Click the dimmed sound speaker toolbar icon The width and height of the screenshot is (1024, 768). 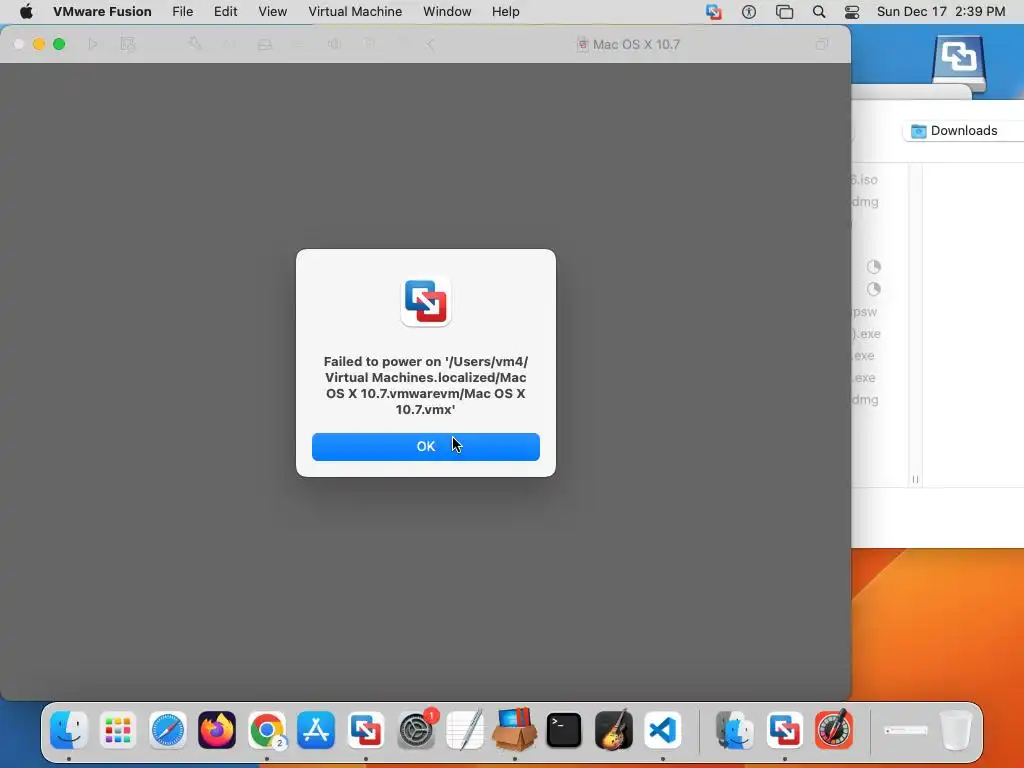coord(334,44)
